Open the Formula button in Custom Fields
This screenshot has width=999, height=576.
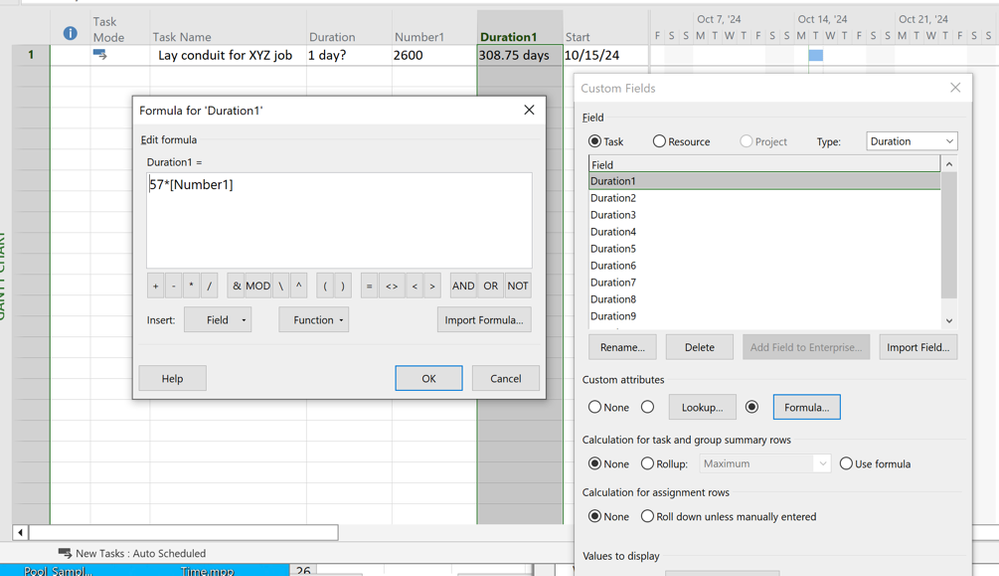807,407
